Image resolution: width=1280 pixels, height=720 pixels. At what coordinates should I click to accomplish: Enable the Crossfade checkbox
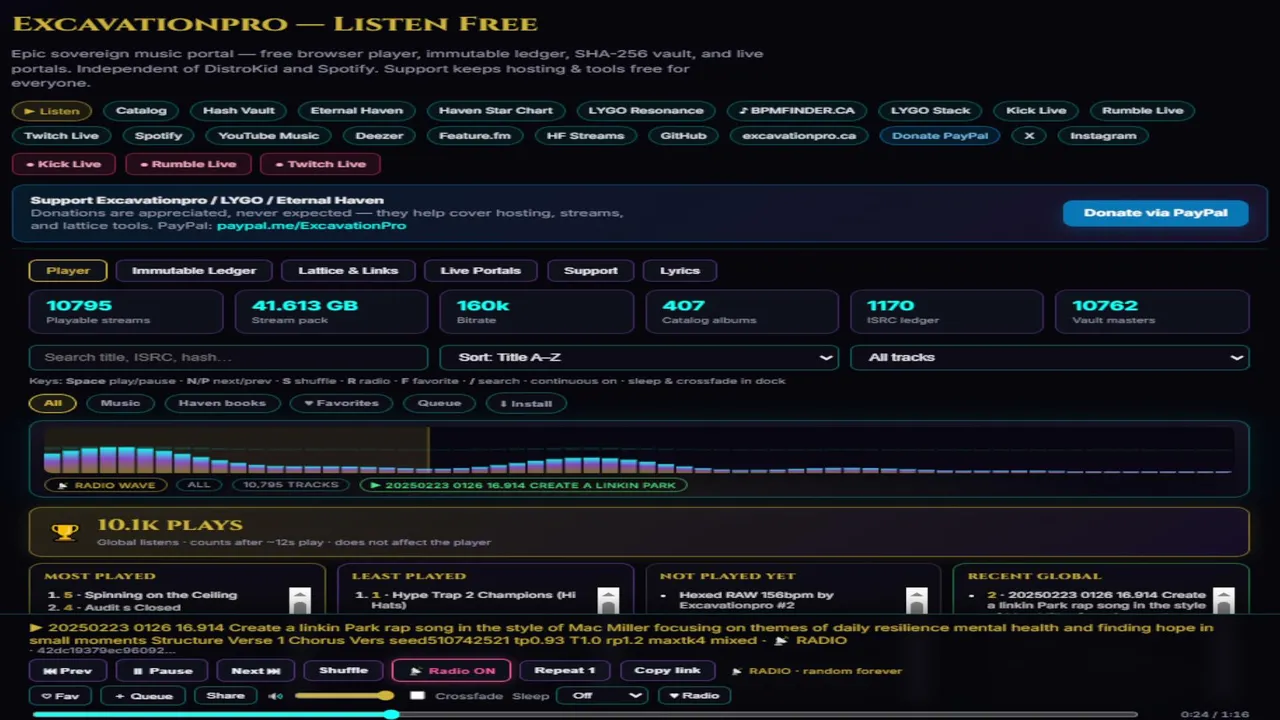(x=417, y=696)
